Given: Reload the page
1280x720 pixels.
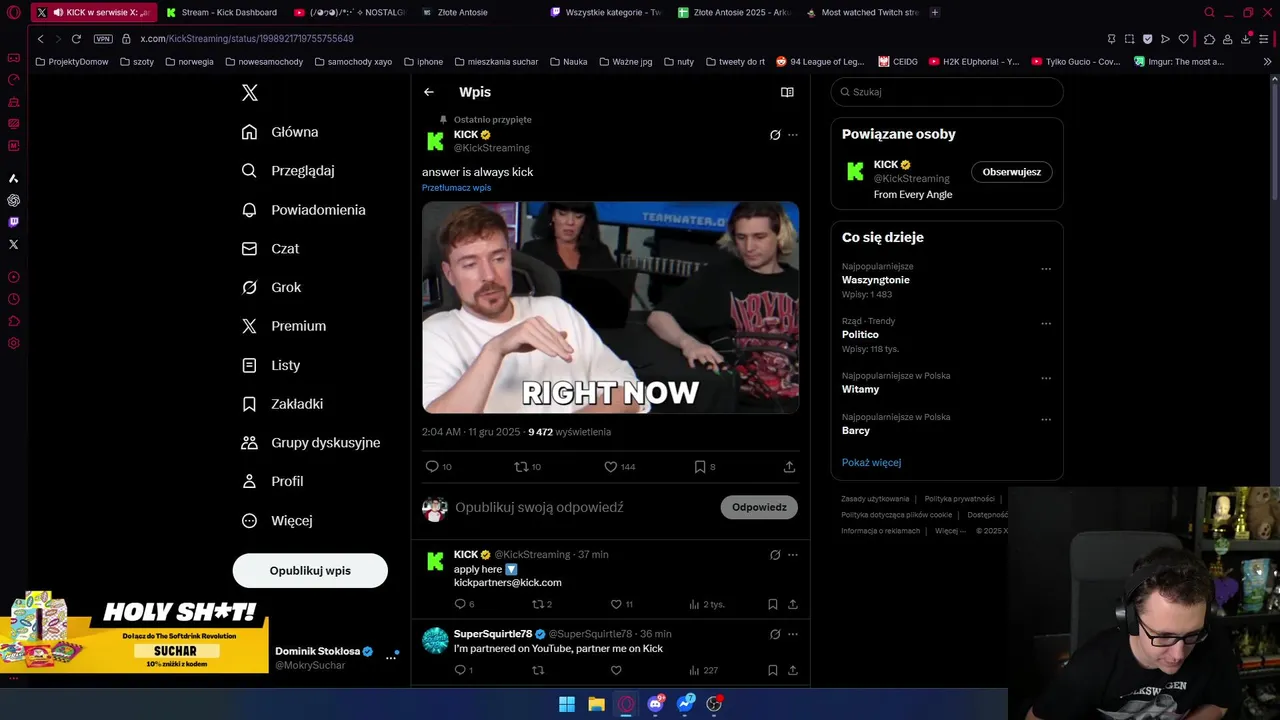Looking at the screenshot, I should [76, 39].
